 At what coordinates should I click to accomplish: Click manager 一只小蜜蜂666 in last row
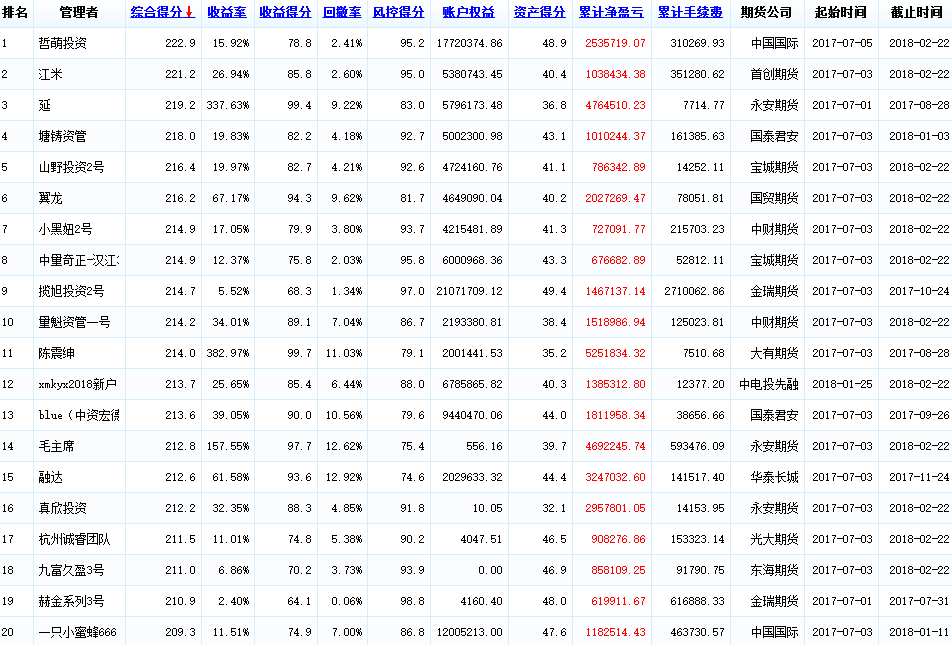78,633
